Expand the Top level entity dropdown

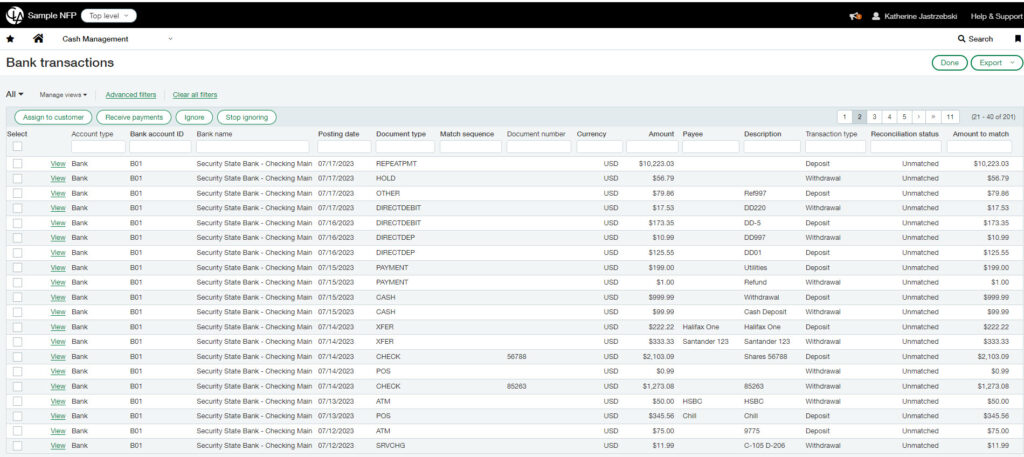(x=108, y=16)
